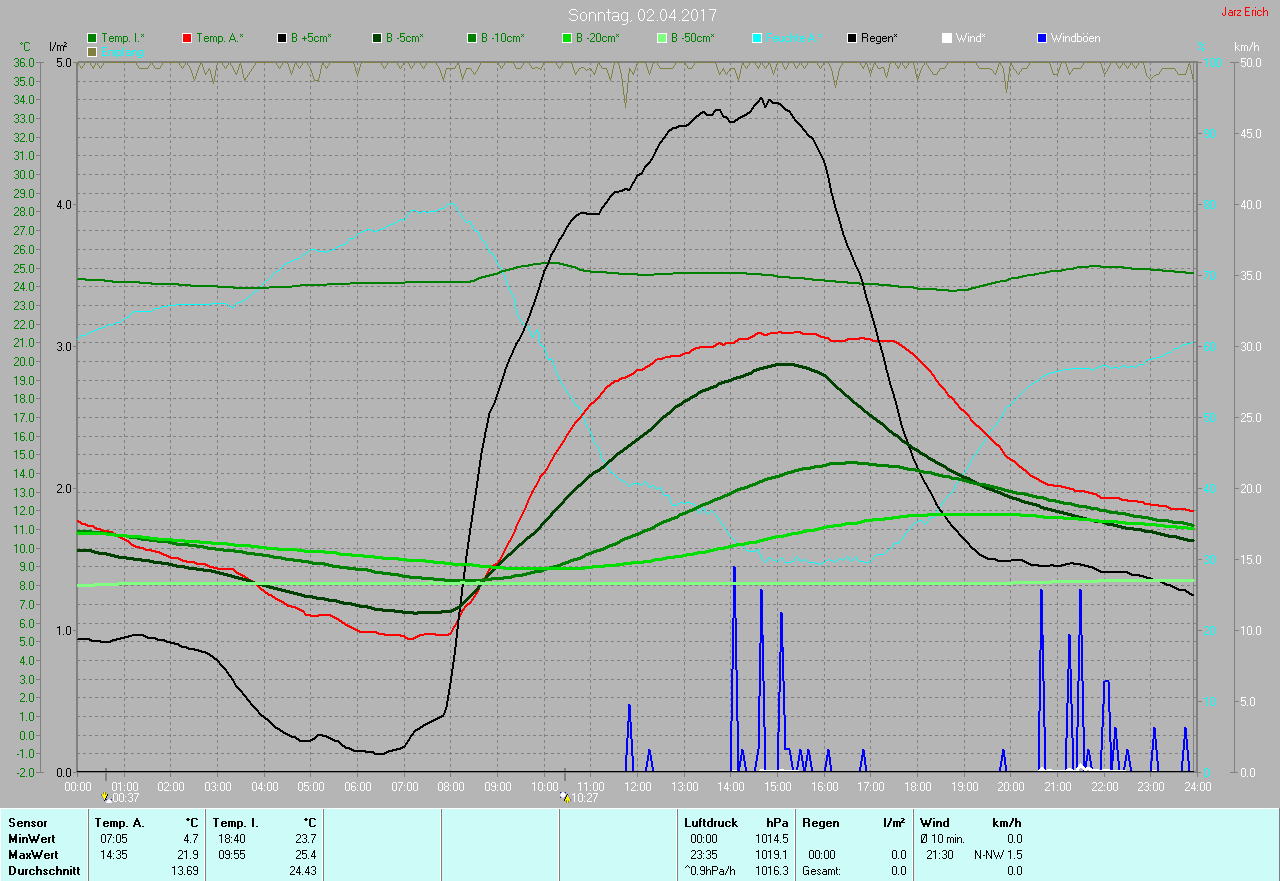Toggle the B +5cm series label
1280x881 pixels.
pyautogui.click(x=311, y=38)
